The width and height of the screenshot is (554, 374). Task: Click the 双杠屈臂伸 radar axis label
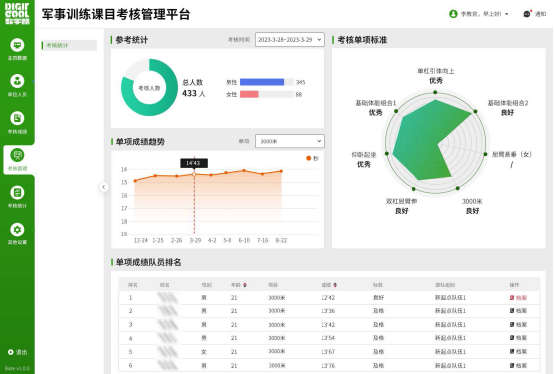pos(401,201)
